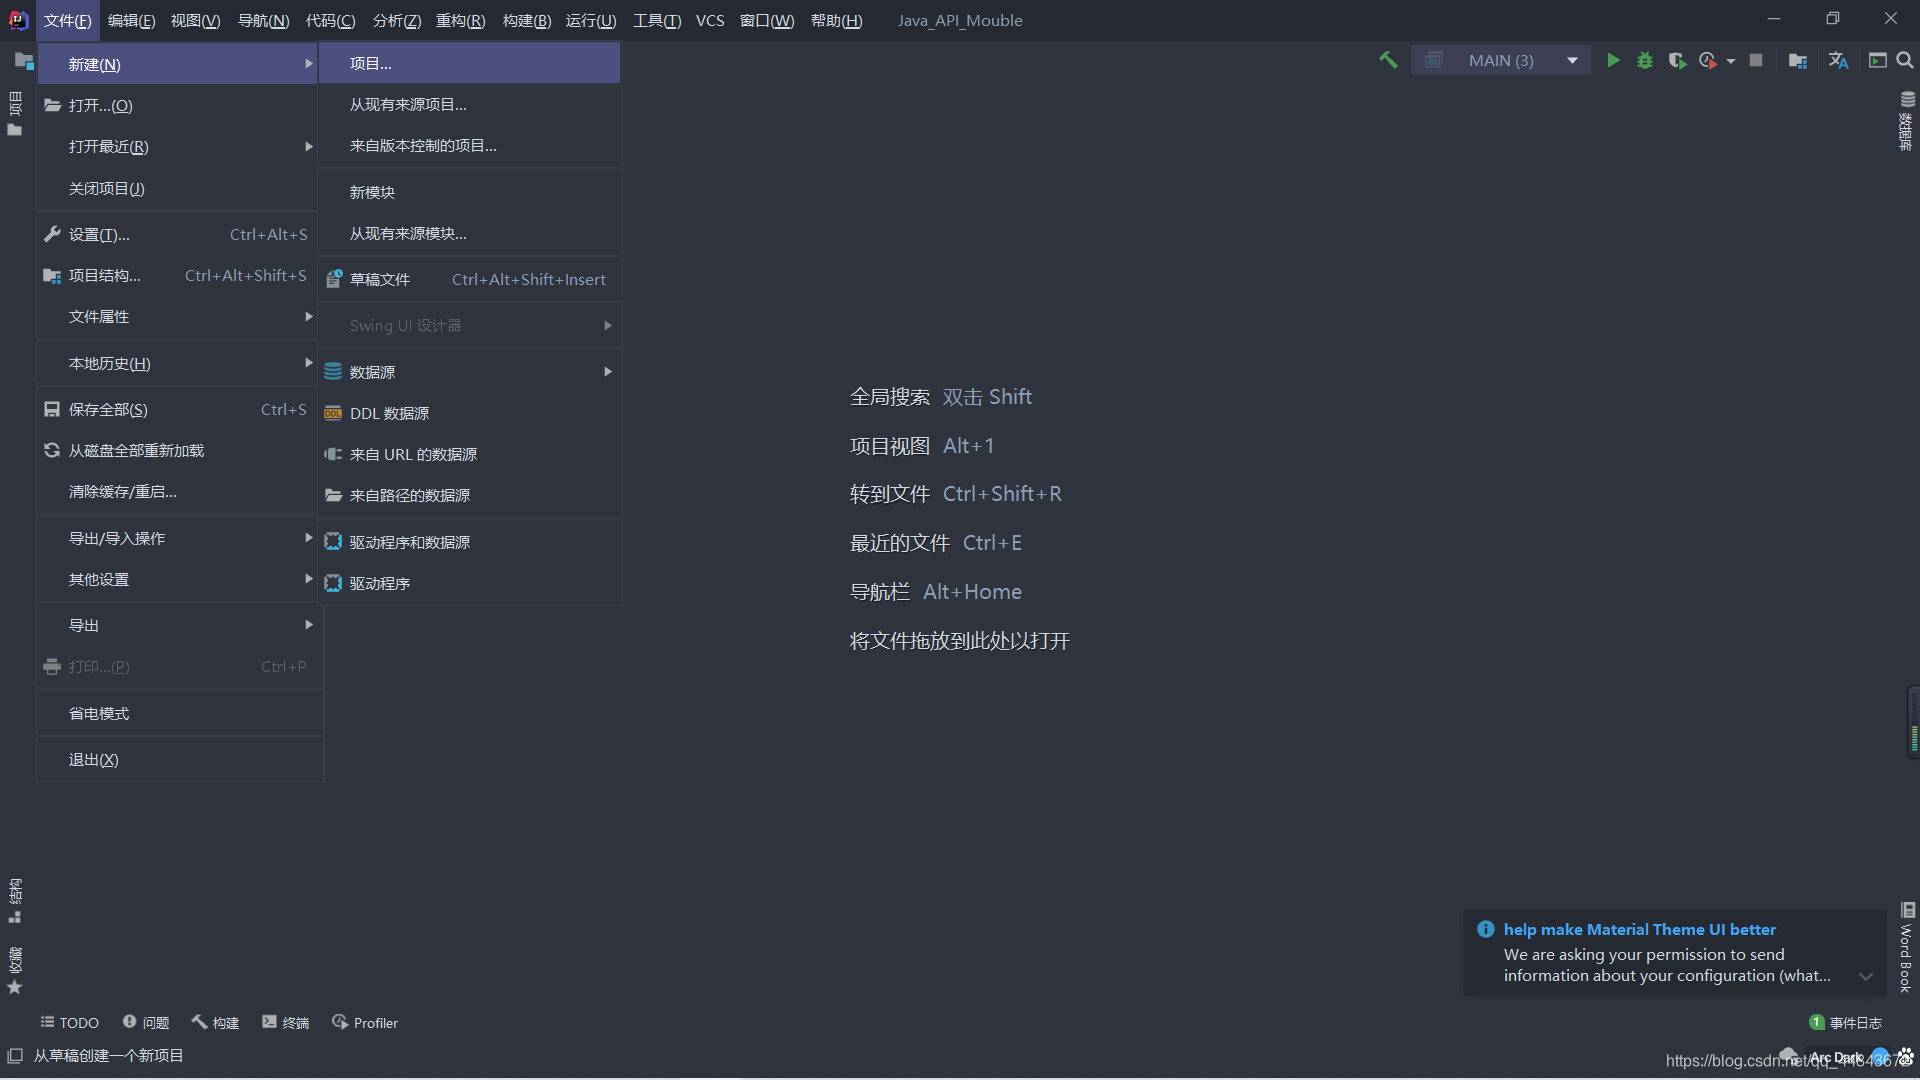Click 关闭项目 in File menu
Viewport: 1920px width, 1080px height.
(x=178, y=189)
